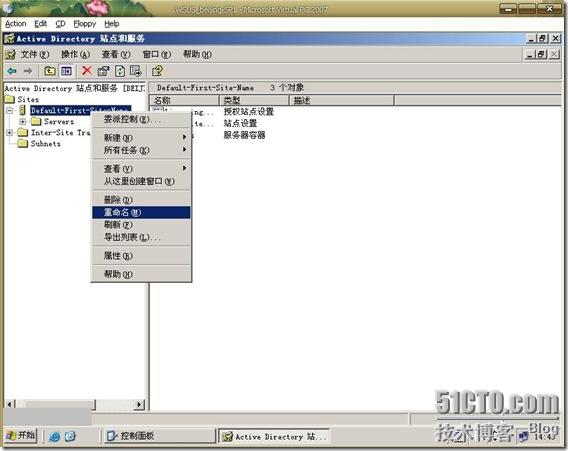Select Servers in the tree
This screenshot has height=451, width=568.
click(59, 122)
